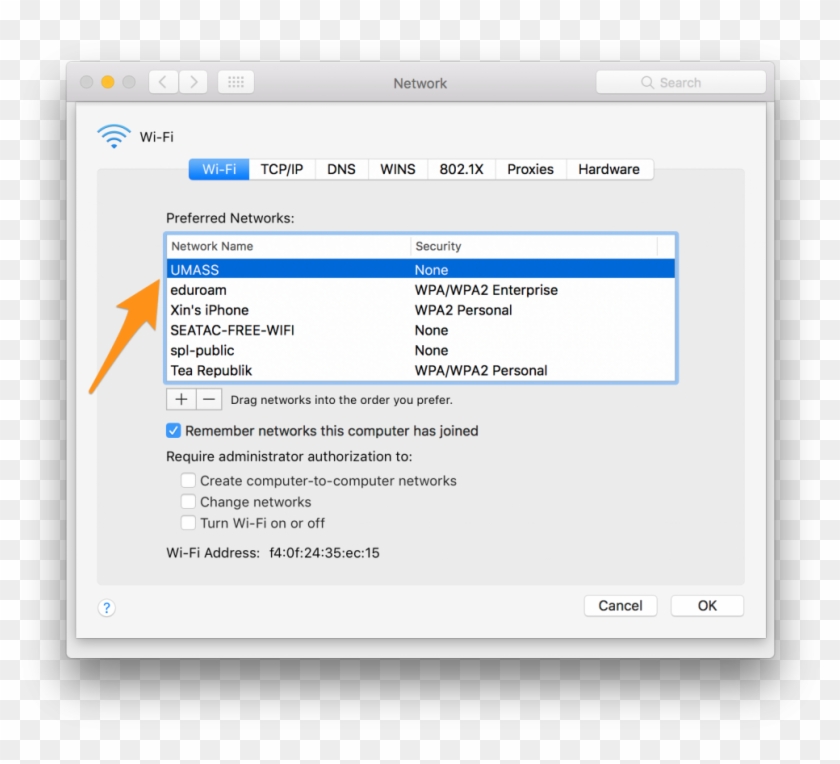This screenshot has height=764, width=840.
Task: Click the help question mark icon
Action: (x=106, y=607)
